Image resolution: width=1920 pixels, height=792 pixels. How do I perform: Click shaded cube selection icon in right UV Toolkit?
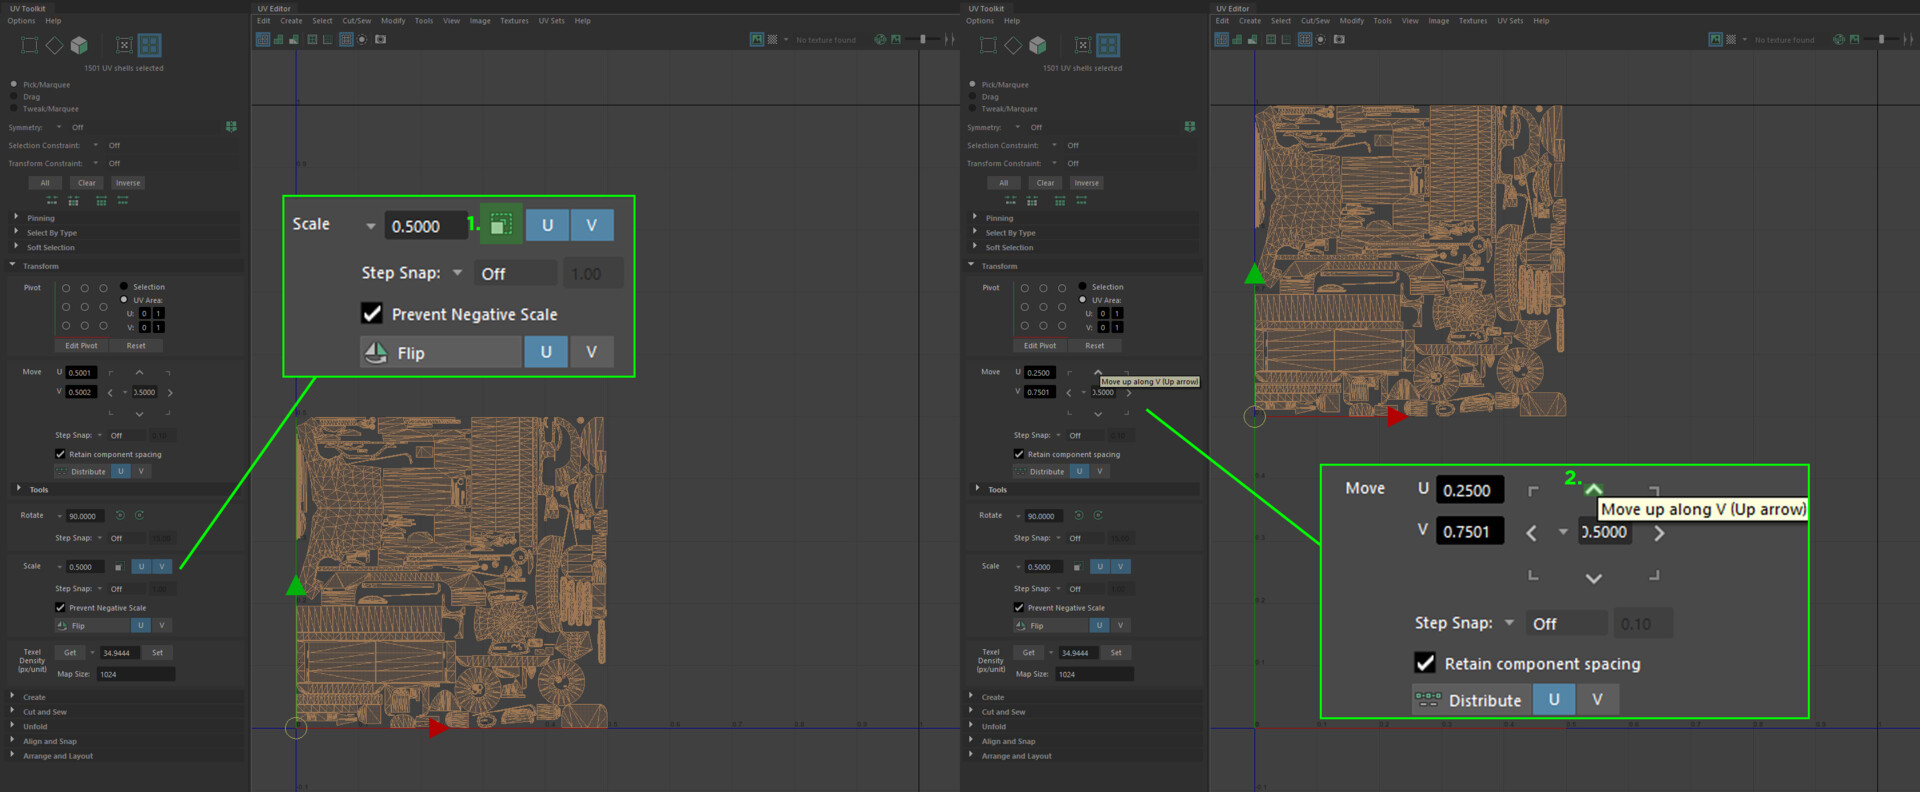click(x=1038, y=45)
